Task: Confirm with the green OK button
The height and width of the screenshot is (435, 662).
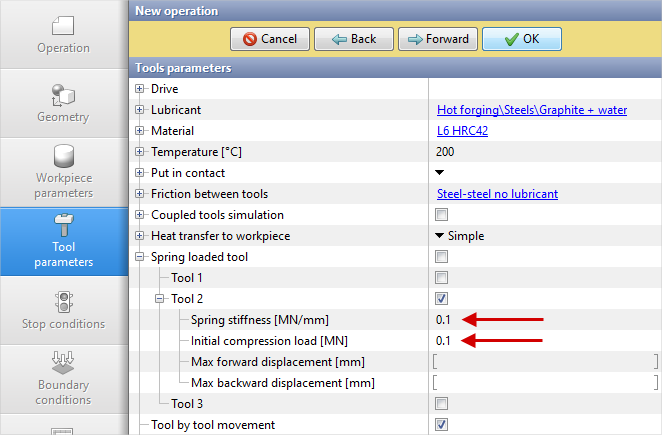Action: pos(521,39)
